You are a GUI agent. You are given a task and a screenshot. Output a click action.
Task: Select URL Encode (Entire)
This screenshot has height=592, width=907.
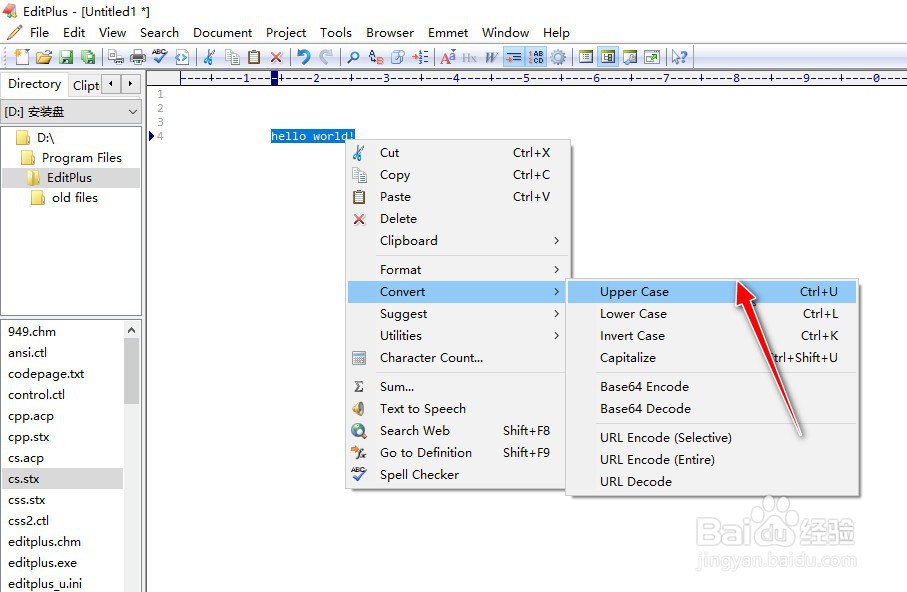click(711, 459)
